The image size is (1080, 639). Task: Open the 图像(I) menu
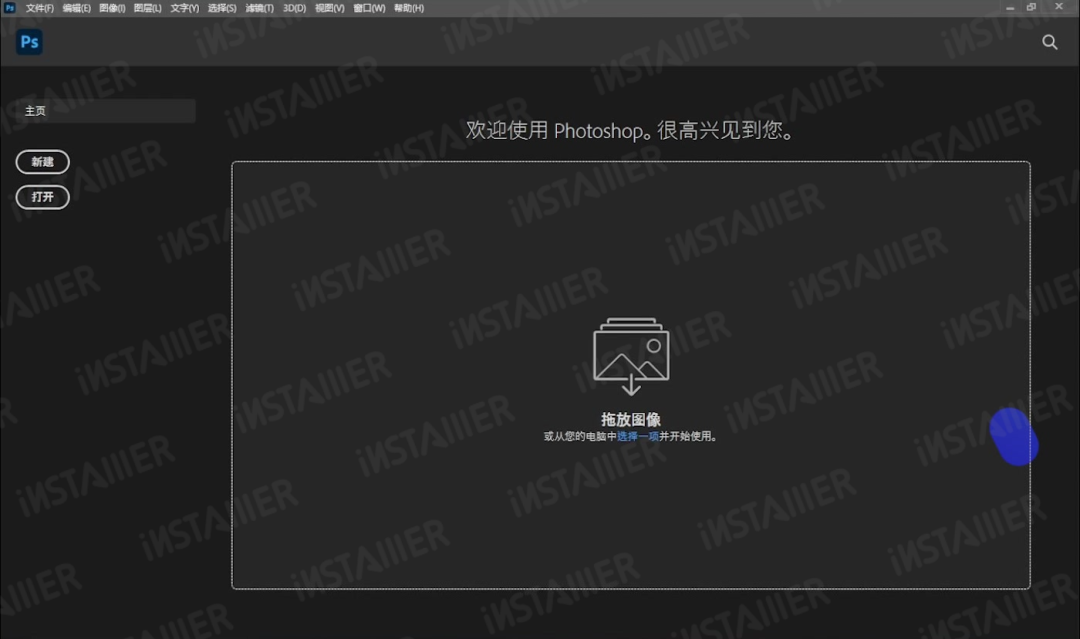click(112, 8)
